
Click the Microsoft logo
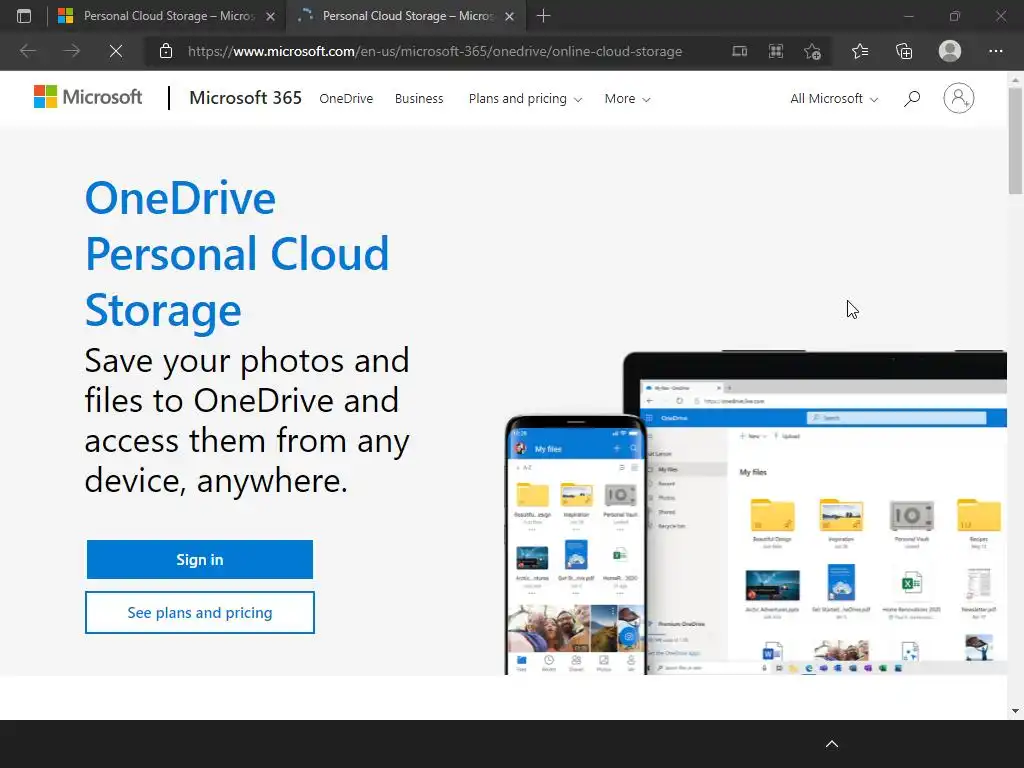tap(88, 97)
